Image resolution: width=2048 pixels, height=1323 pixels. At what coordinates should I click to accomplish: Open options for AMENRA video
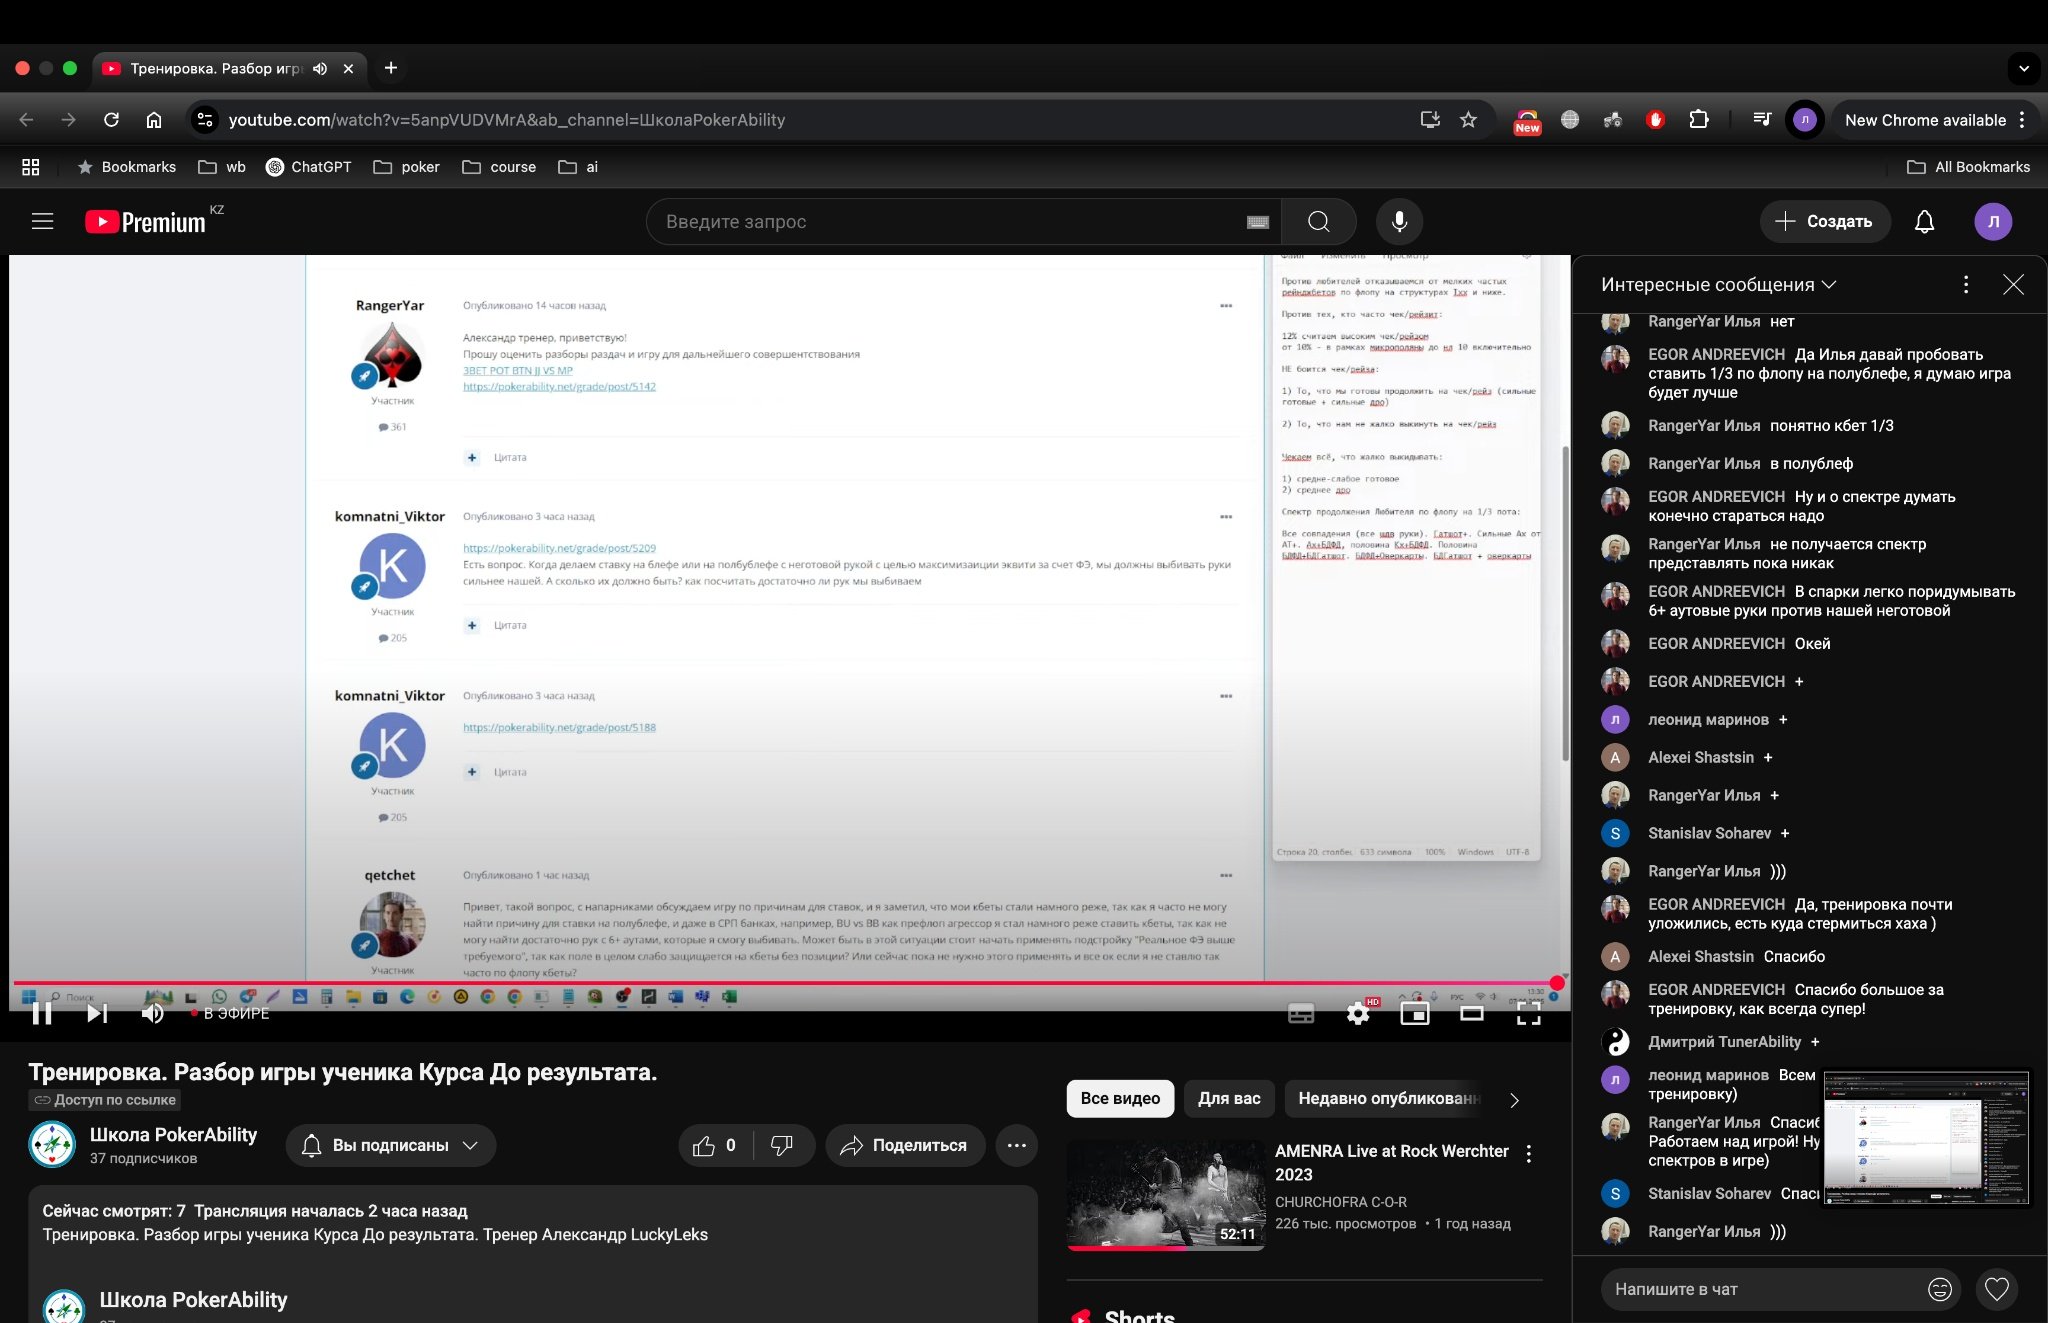(x=1528, y=1154)
